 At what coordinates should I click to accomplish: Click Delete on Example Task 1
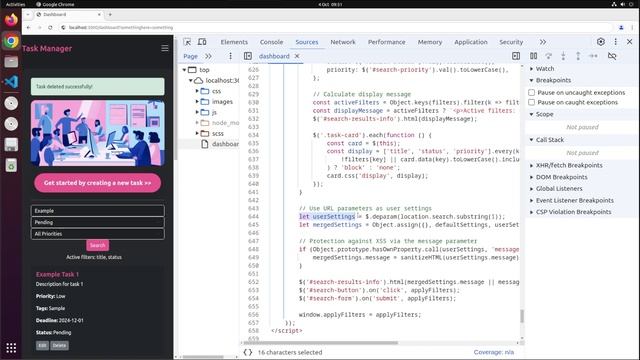coord(59,345)
